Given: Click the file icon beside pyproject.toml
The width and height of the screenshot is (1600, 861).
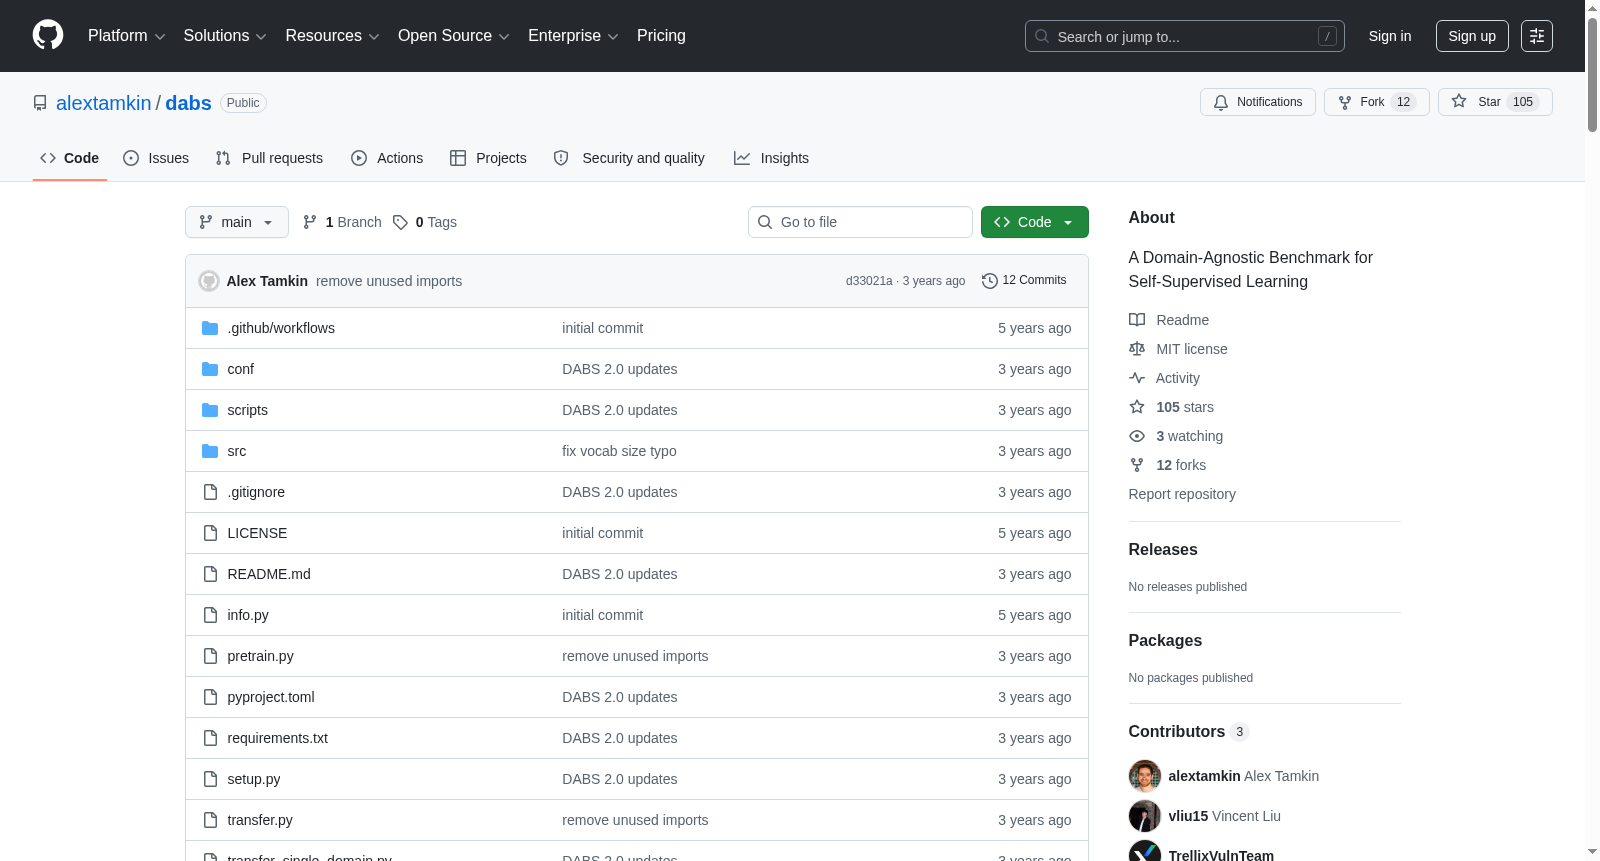Looking at the screenshot, I should tap(210, 697).
